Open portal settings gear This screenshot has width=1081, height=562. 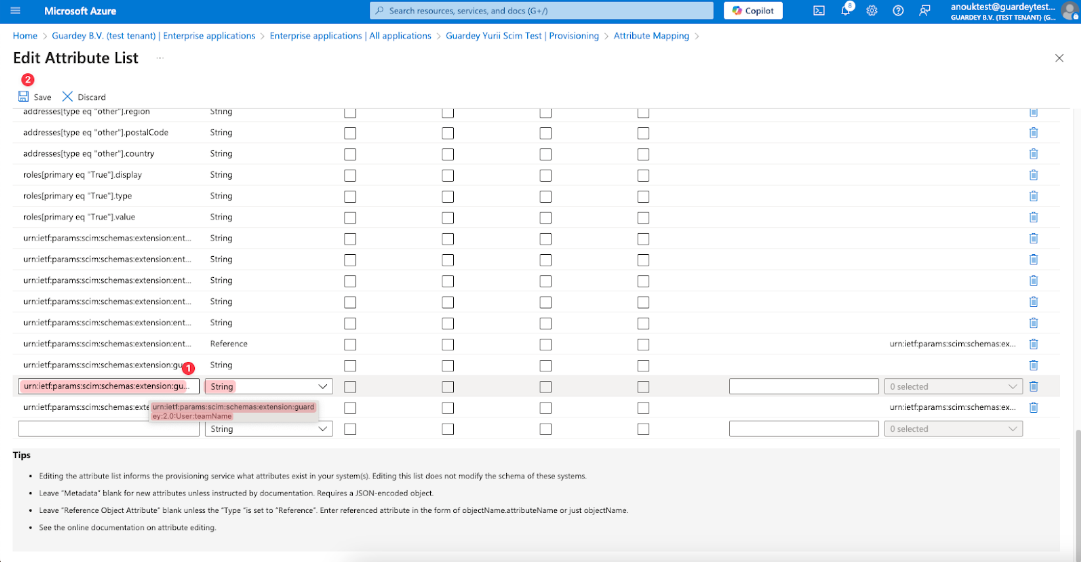point(871,10)
